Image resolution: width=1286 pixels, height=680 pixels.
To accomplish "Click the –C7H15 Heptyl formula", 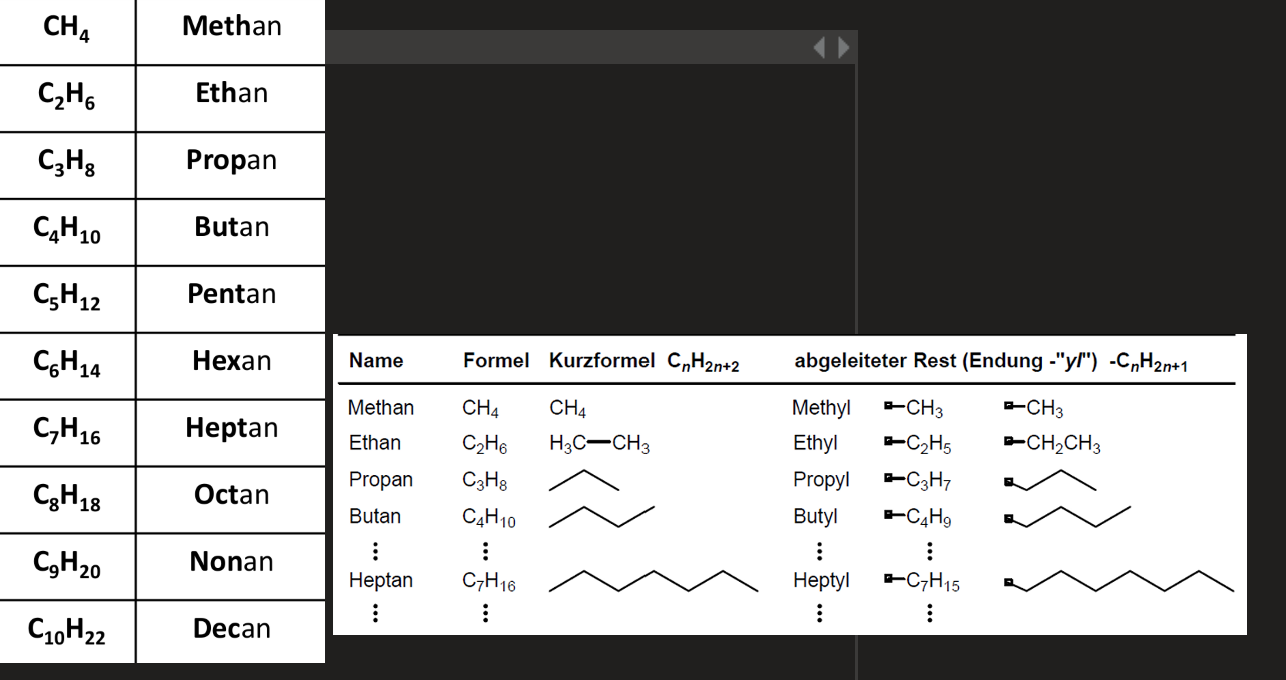I will pos(922,582).
